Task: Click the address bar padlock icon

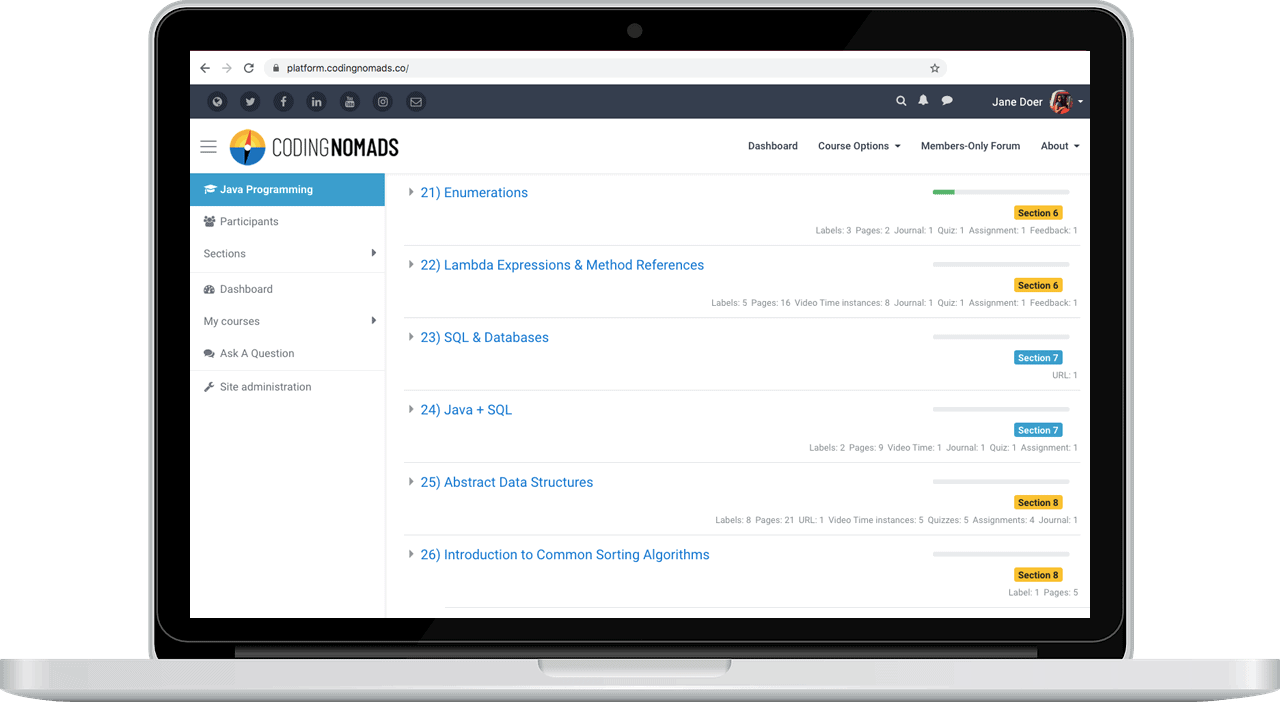Action: [x=276, y=68]
